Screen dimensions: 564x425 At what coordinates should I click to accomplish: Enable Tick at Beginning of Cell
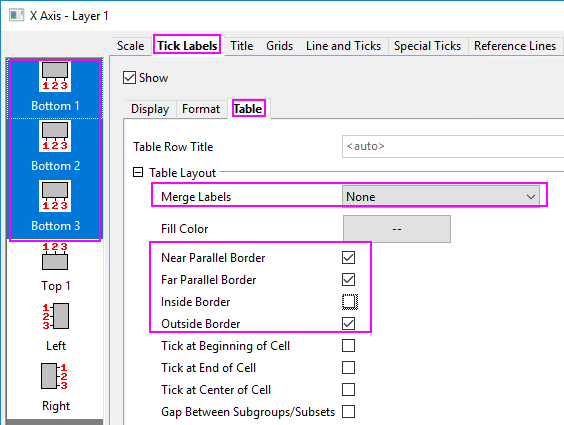coord(348,346)
